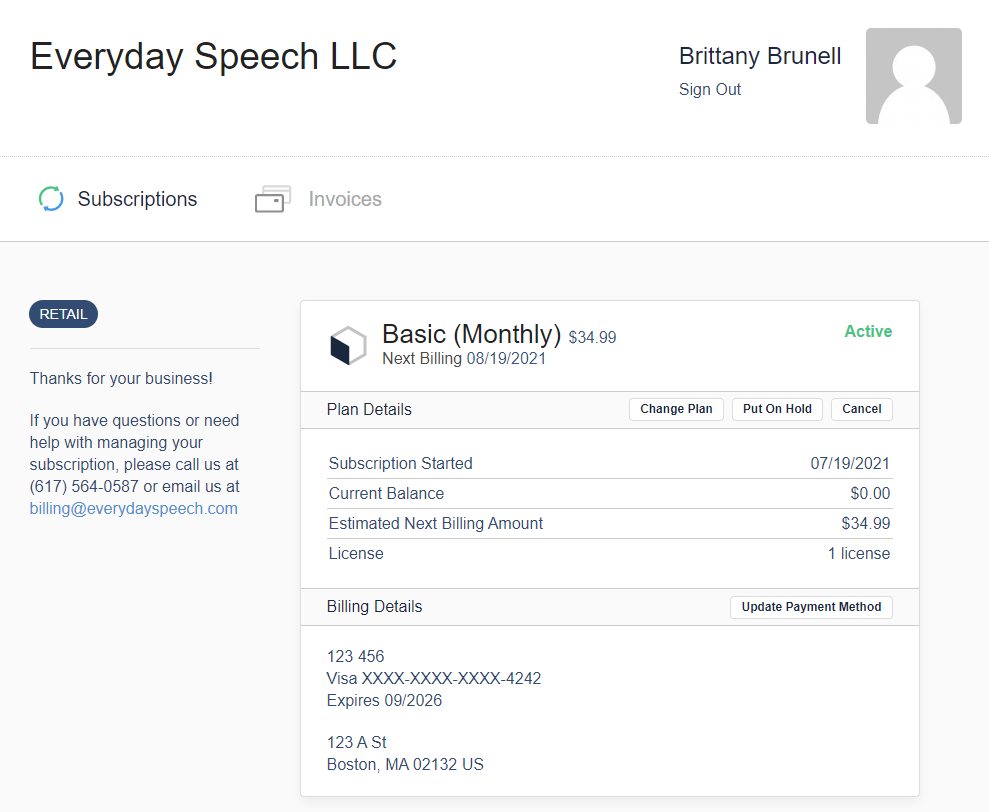The image size is (989, 812).
Task: Click the Brittany Brunell user name
Action: click(760, 56)
